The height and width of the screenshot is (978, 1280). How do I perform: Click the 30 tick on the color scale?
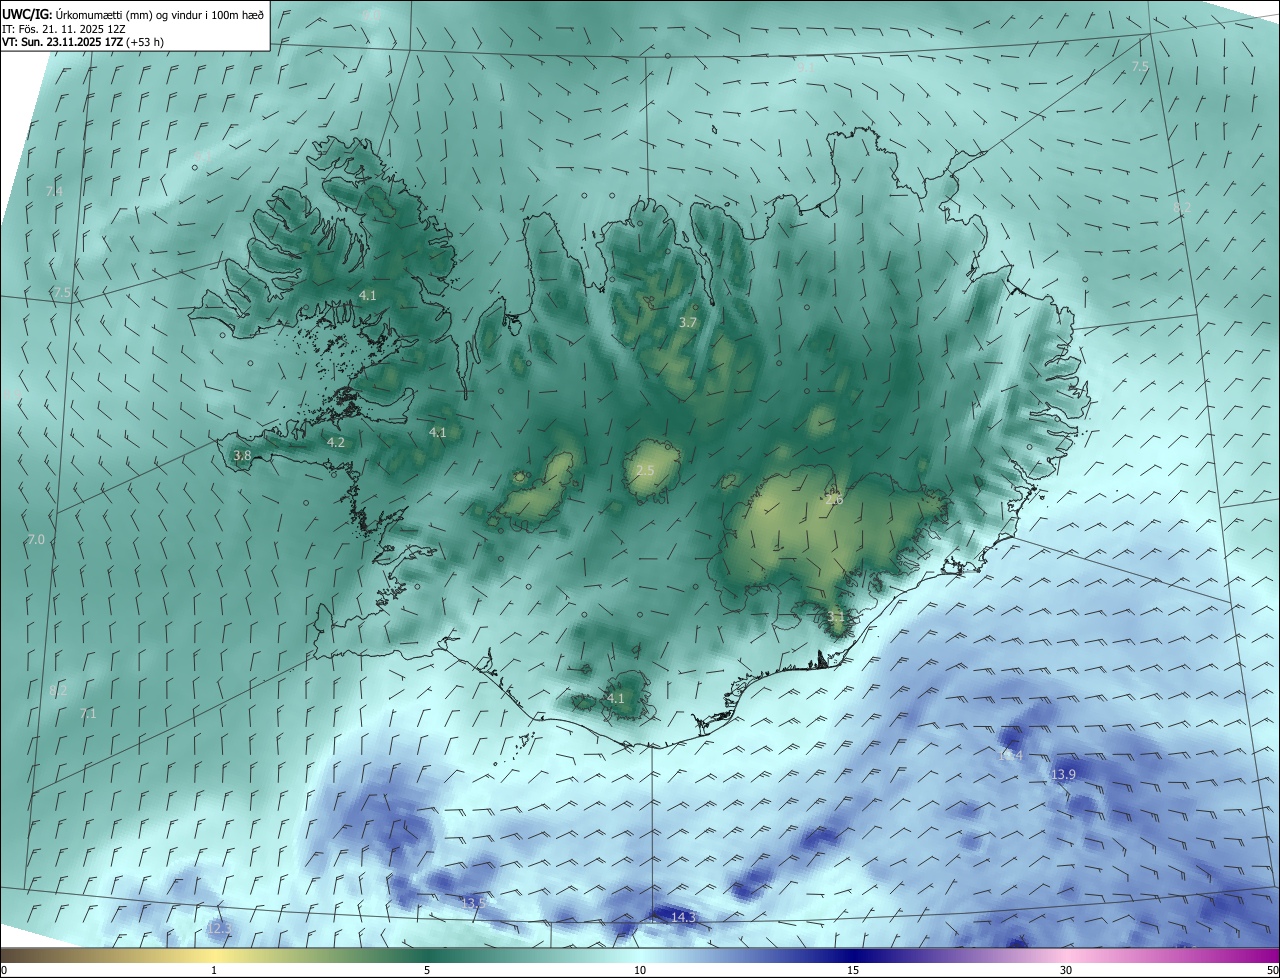pos(1066,970)
